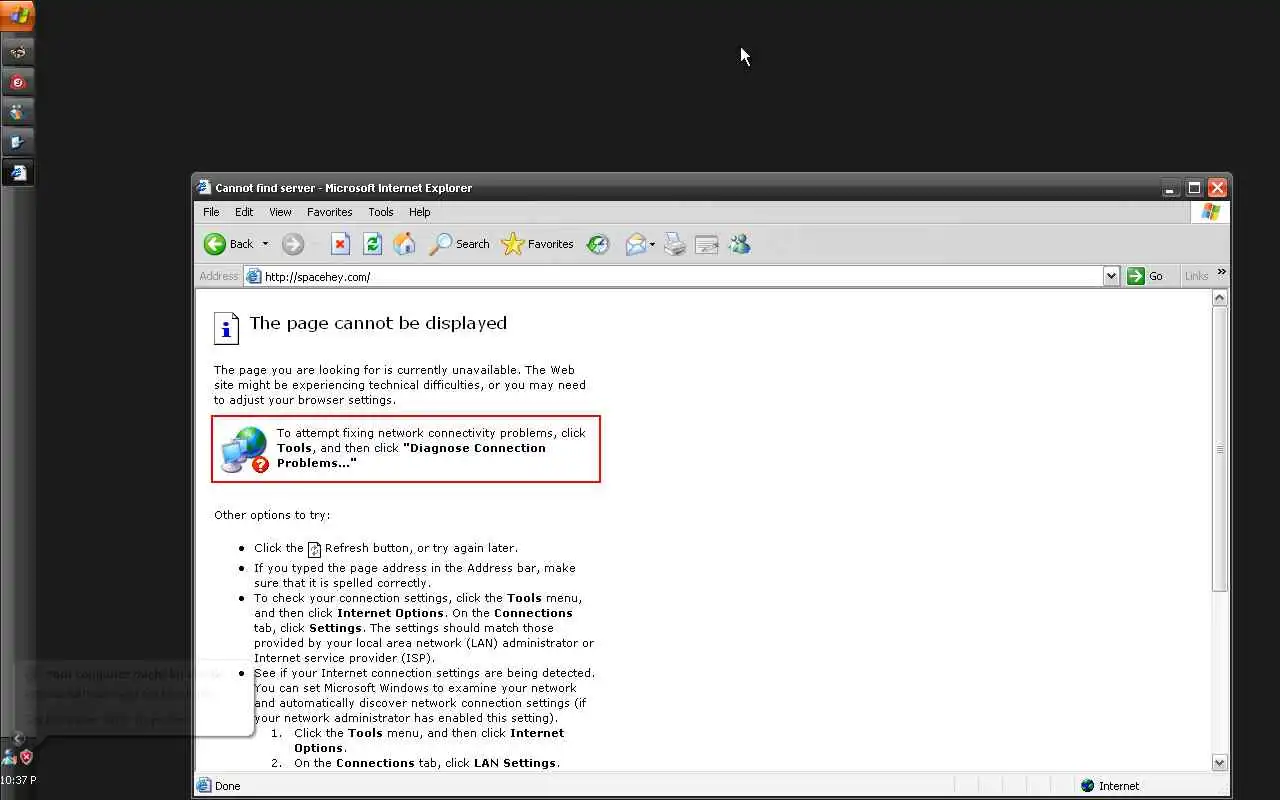
Task: Open the Favorites star button
Action: 538,244
